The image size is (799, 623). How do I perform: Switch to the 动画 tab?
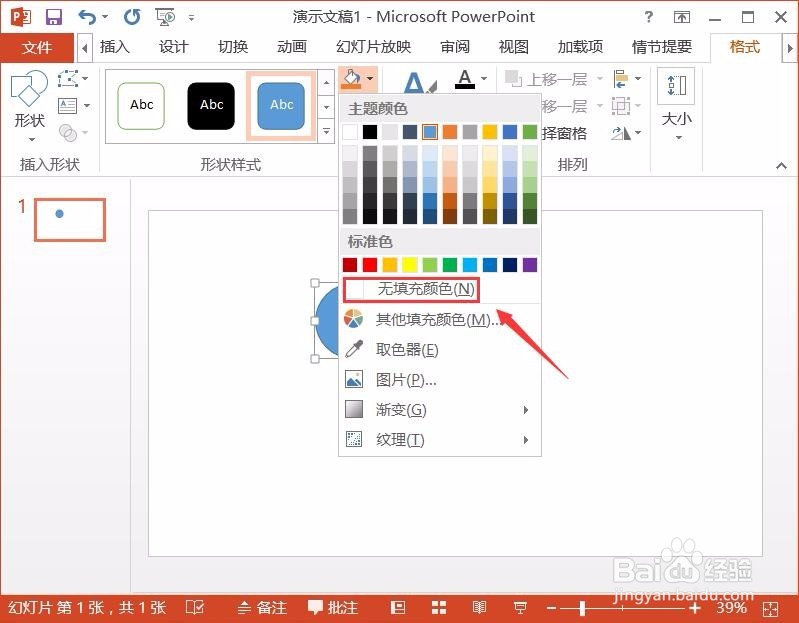292,47
